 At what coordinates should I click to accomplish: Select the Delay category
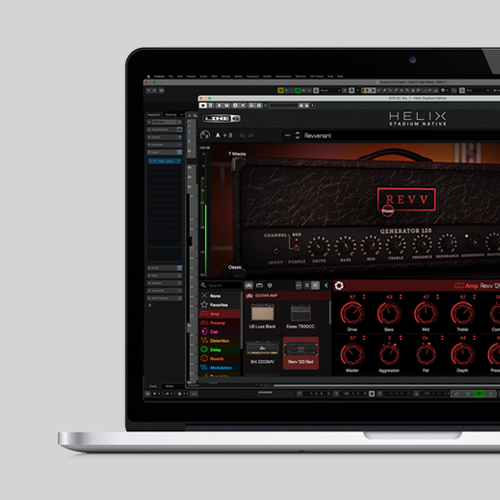219,350
